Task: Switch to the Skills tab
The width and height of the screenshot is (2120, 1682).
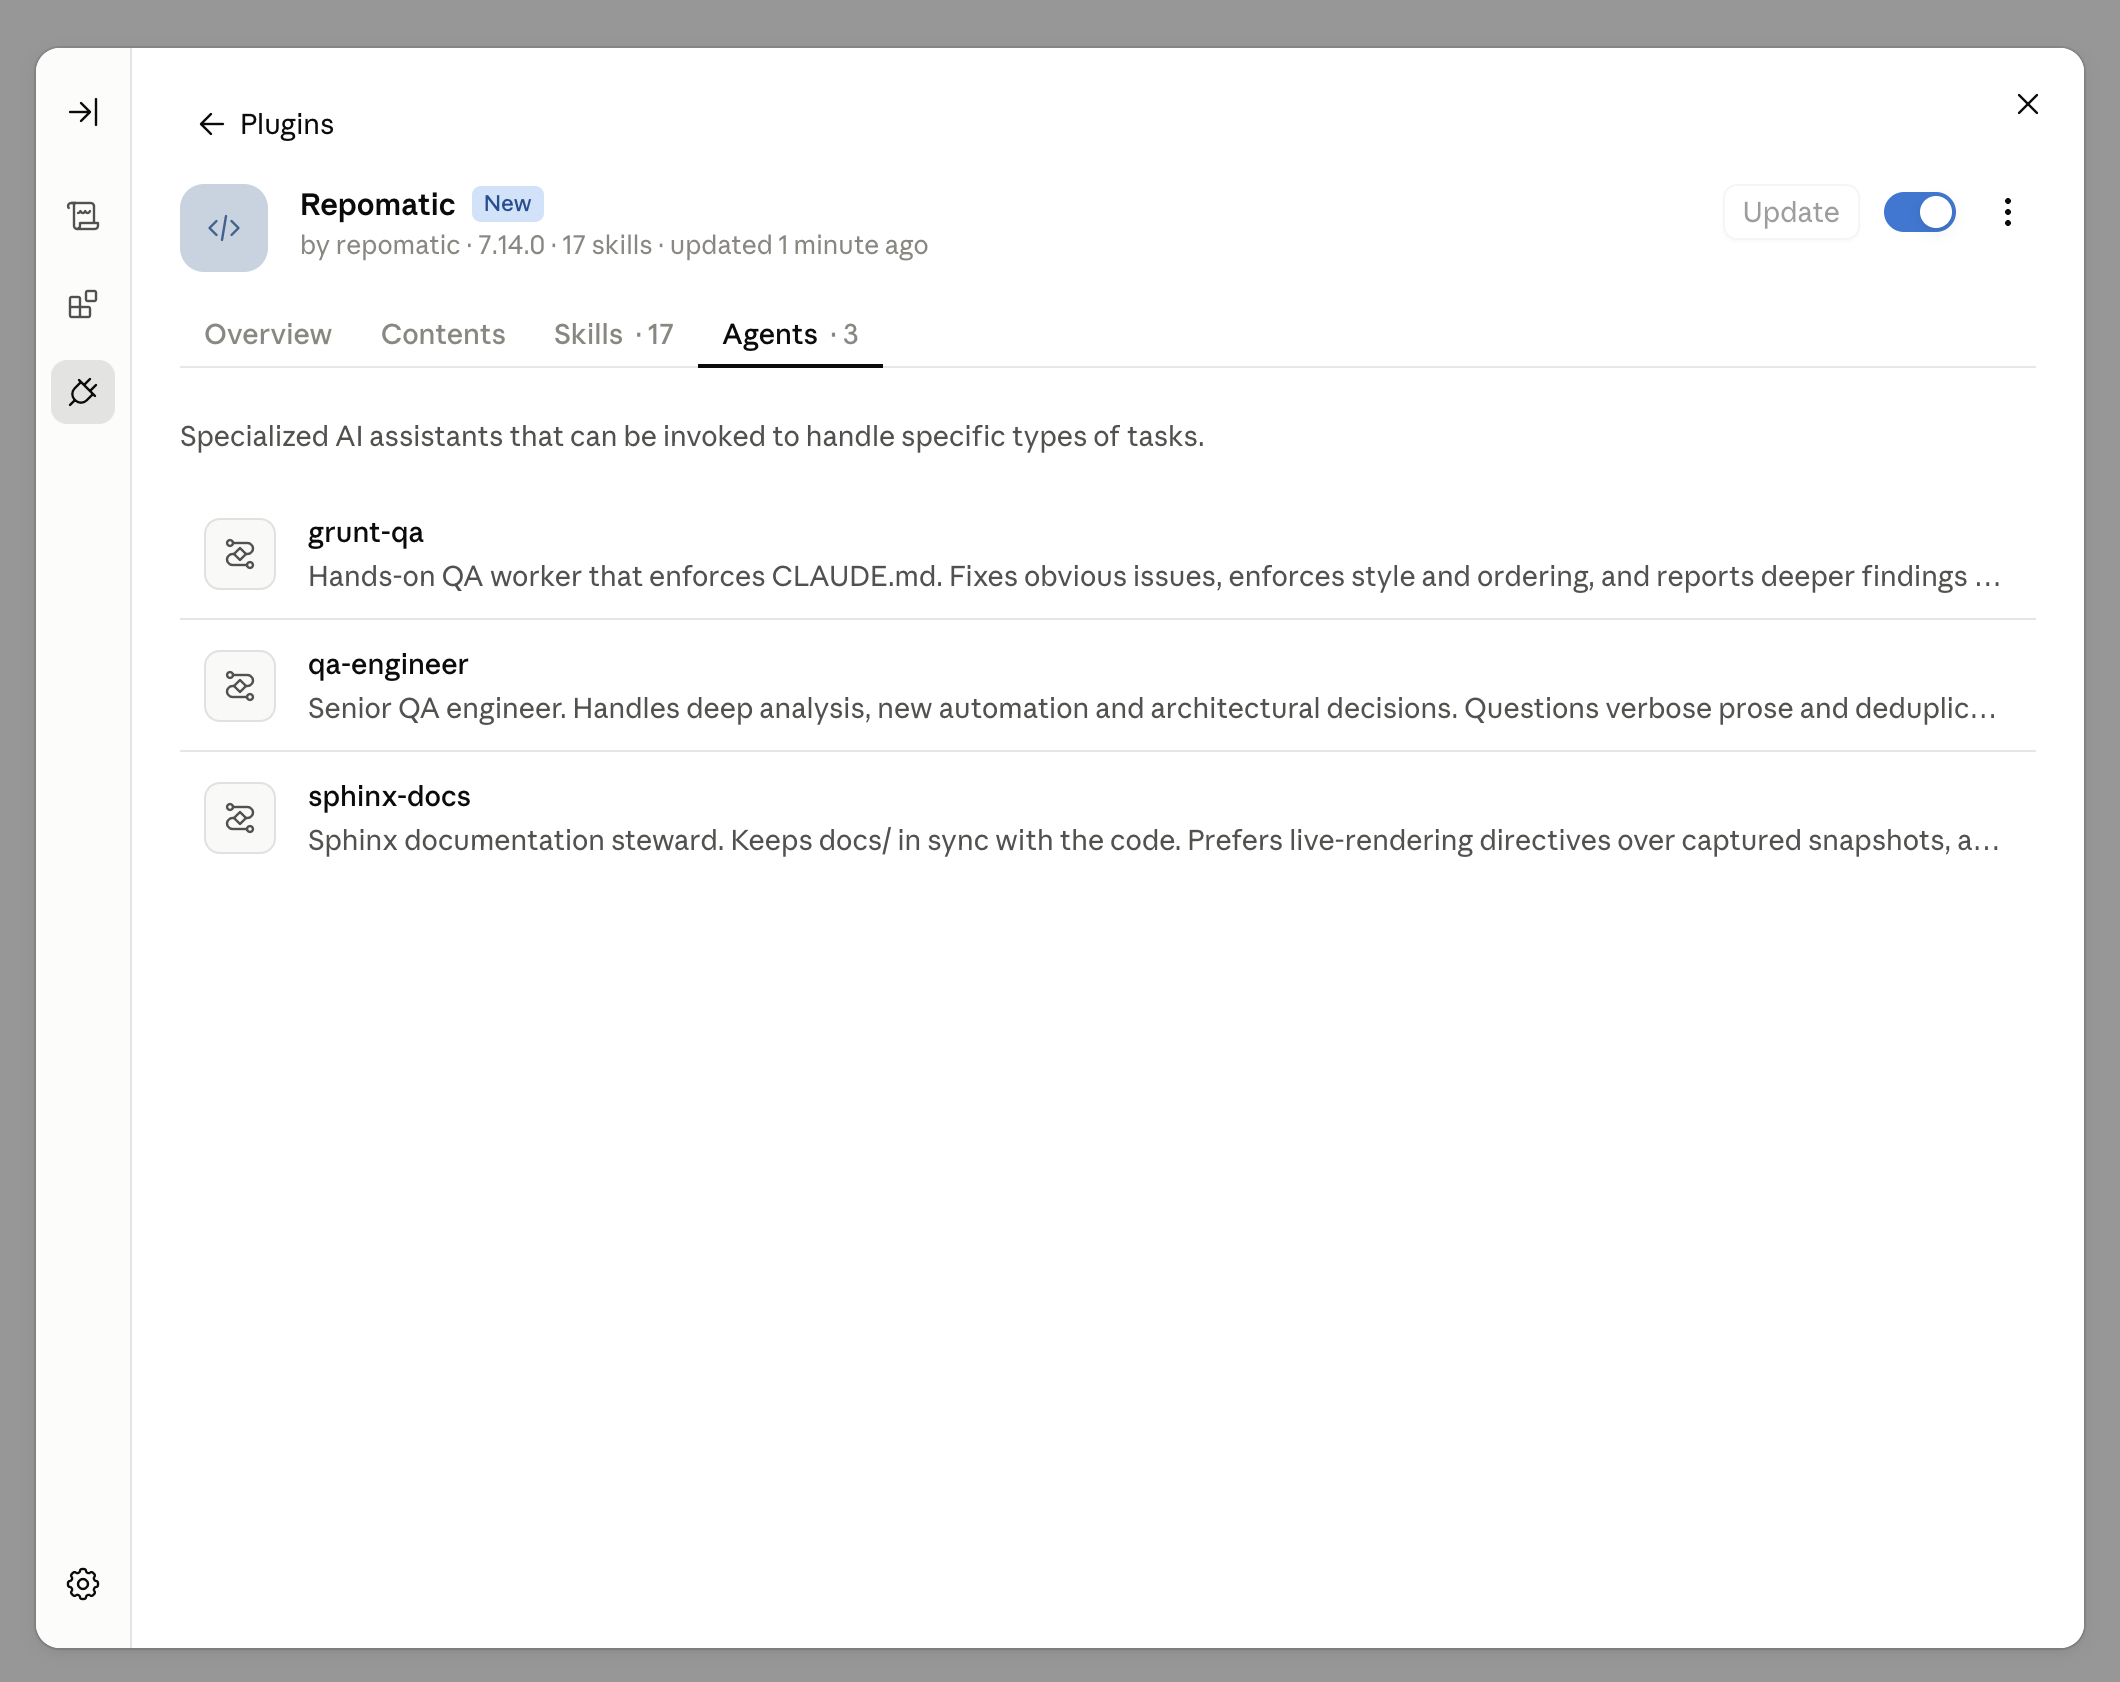Action: tap(614, 334)
